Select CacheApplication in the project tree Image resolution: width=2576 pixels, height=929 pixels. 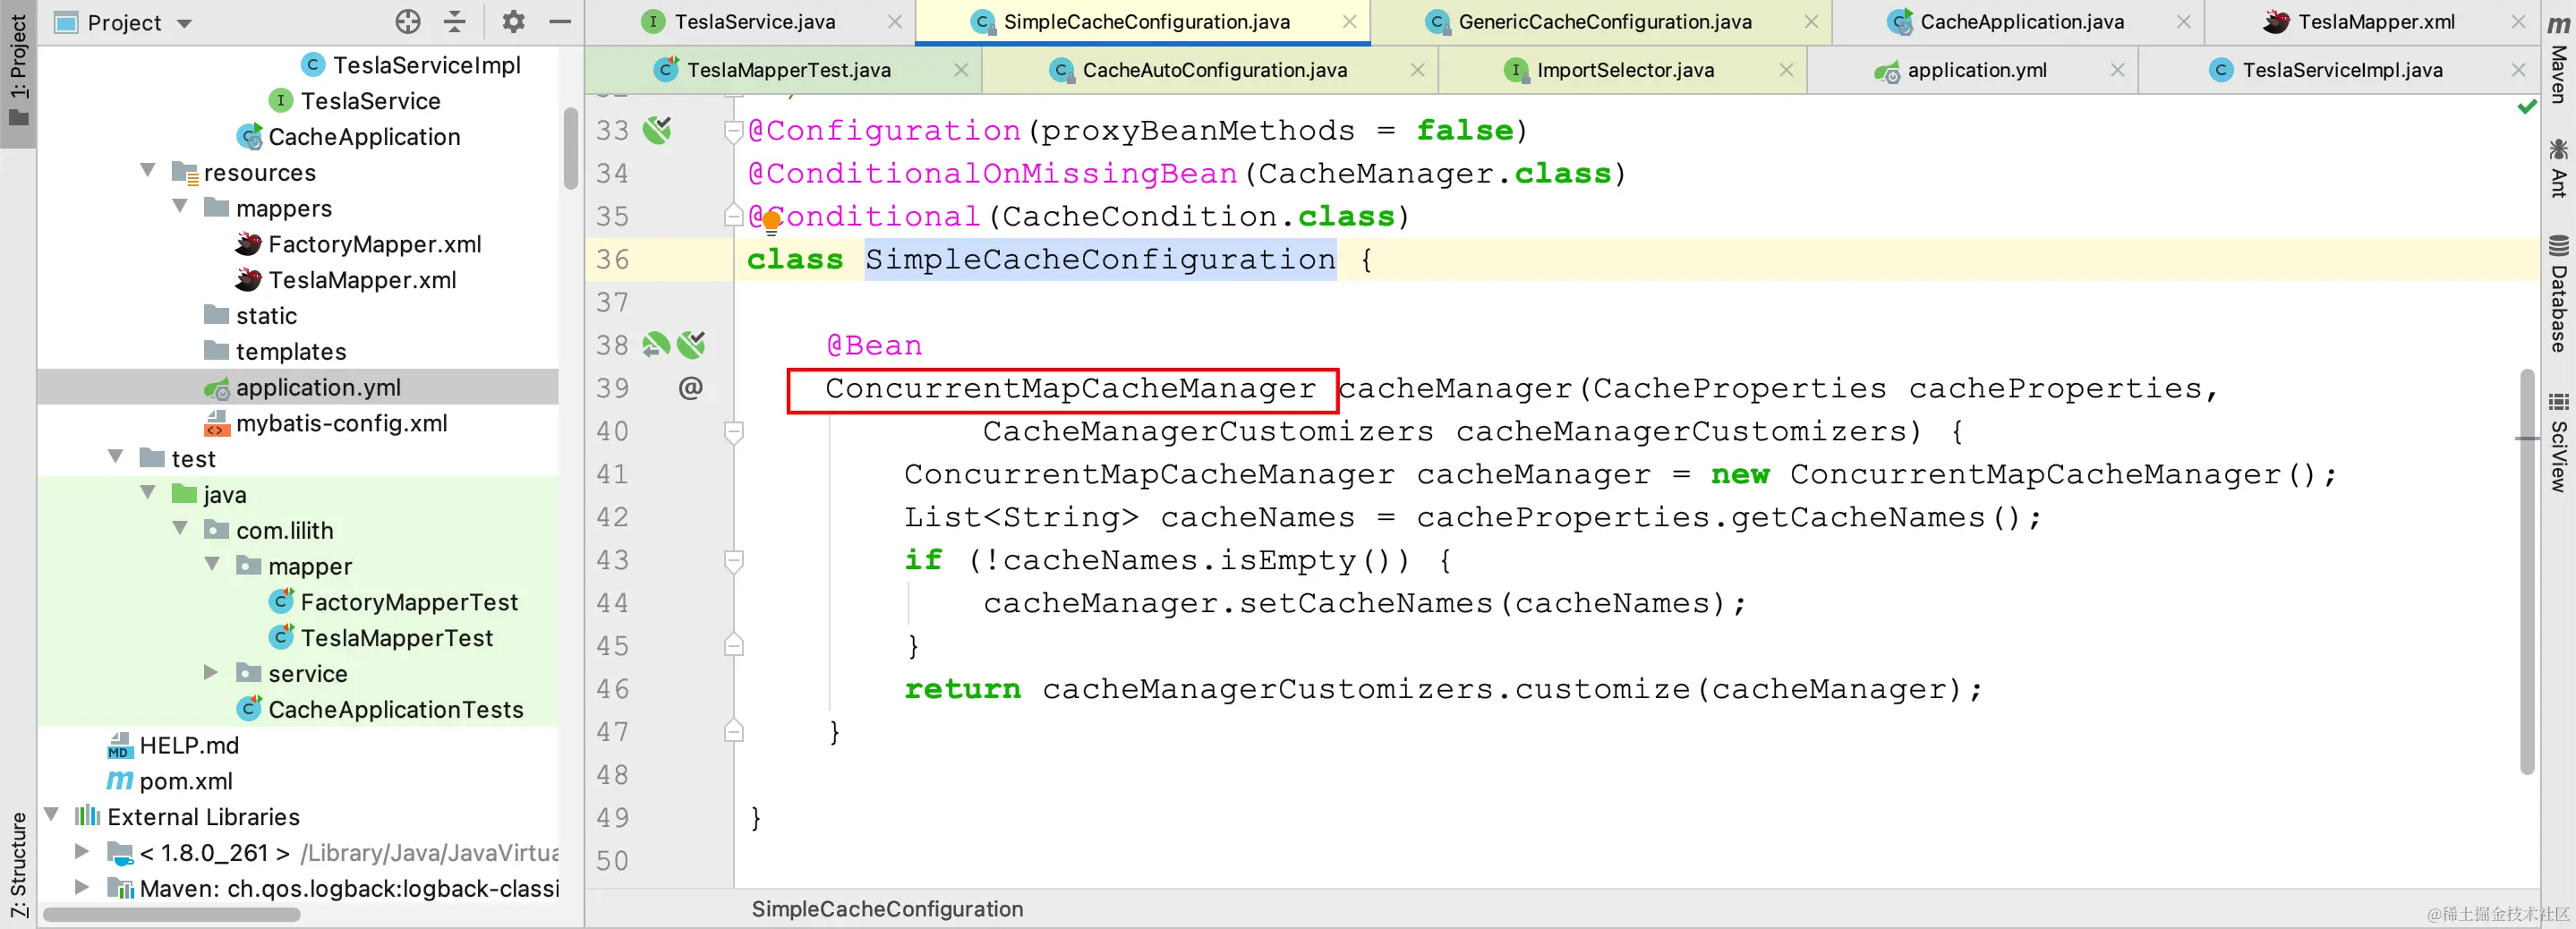point(364,136)
